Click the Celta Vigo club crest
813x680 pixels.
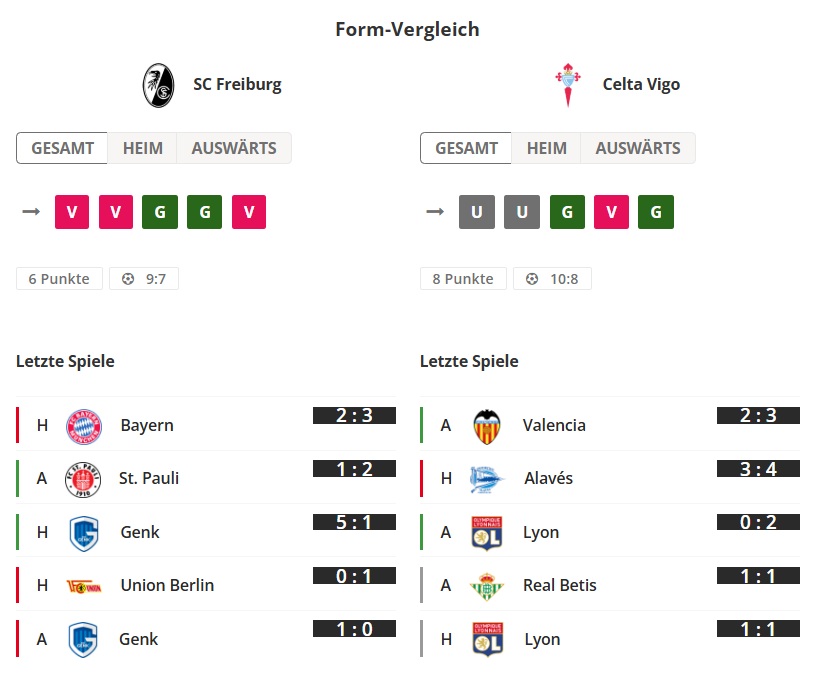567,83
